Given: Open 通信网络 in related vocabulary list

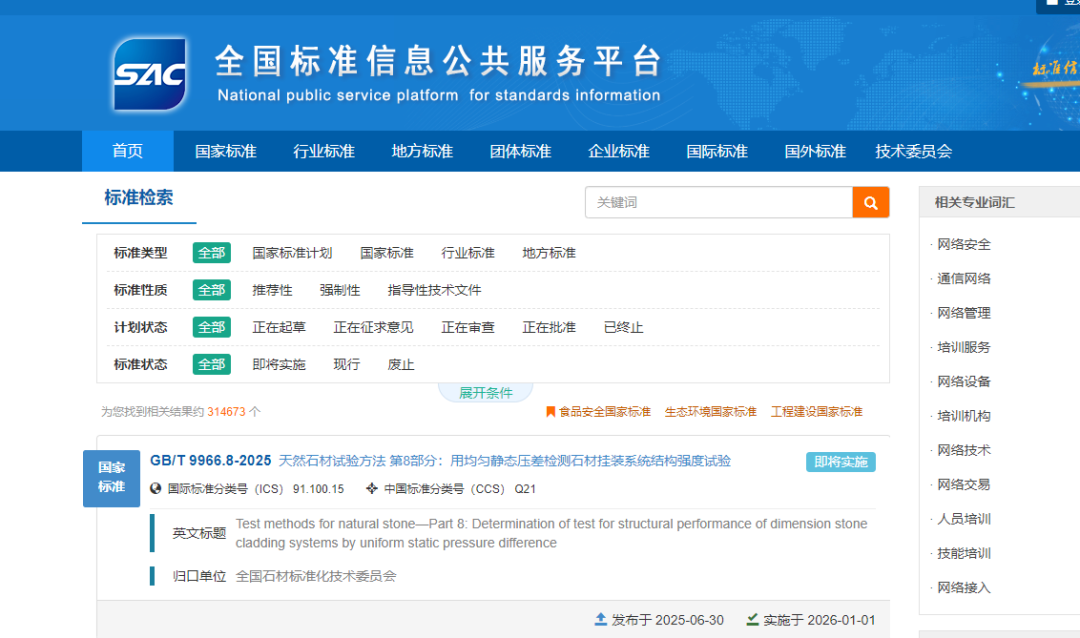Looking at the screenshot, I should pos(964,279).
